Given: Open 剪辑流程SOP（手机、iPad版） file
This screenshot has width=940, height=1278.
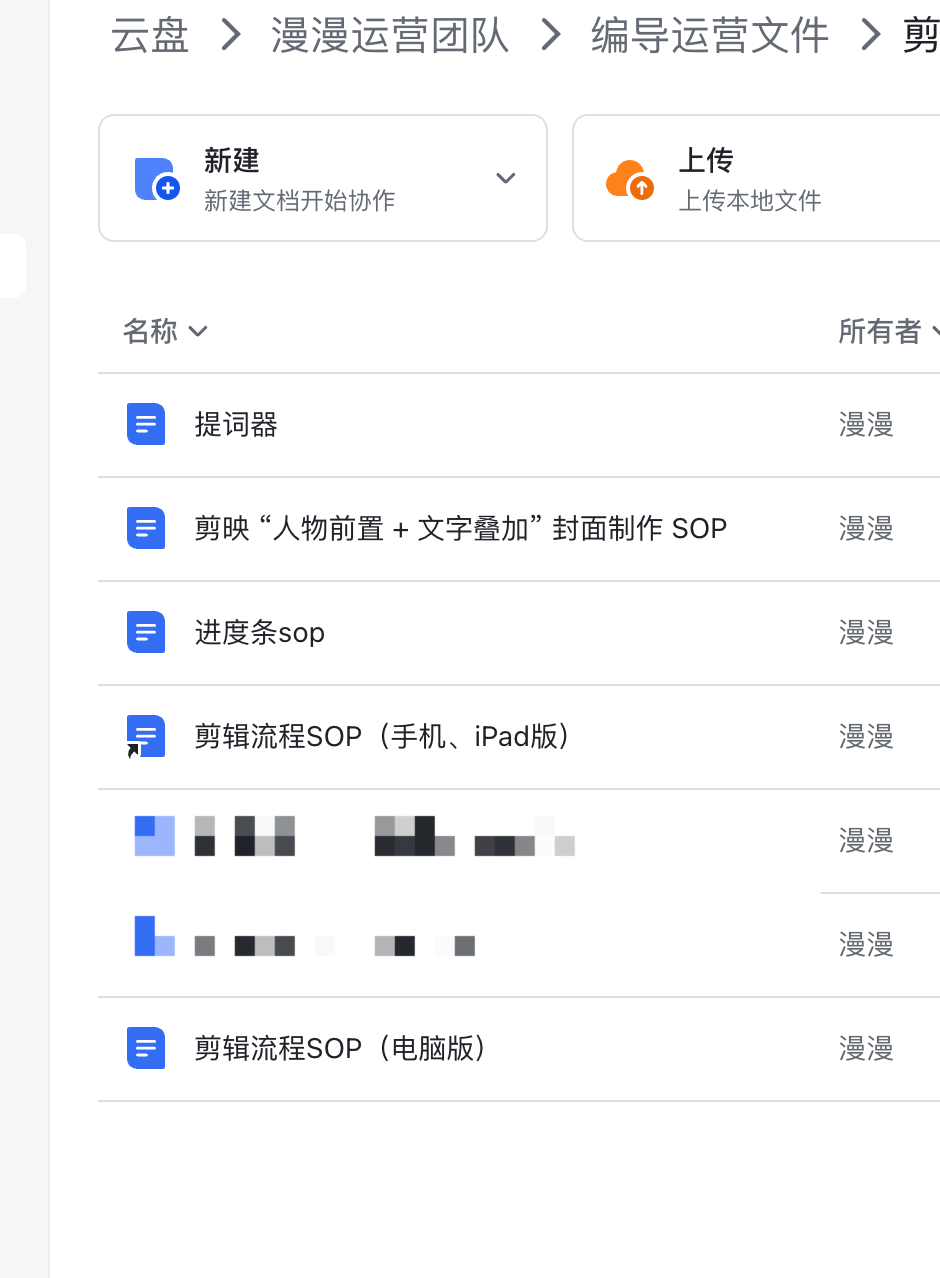Looking at the screenshot, I should (382, 737).
